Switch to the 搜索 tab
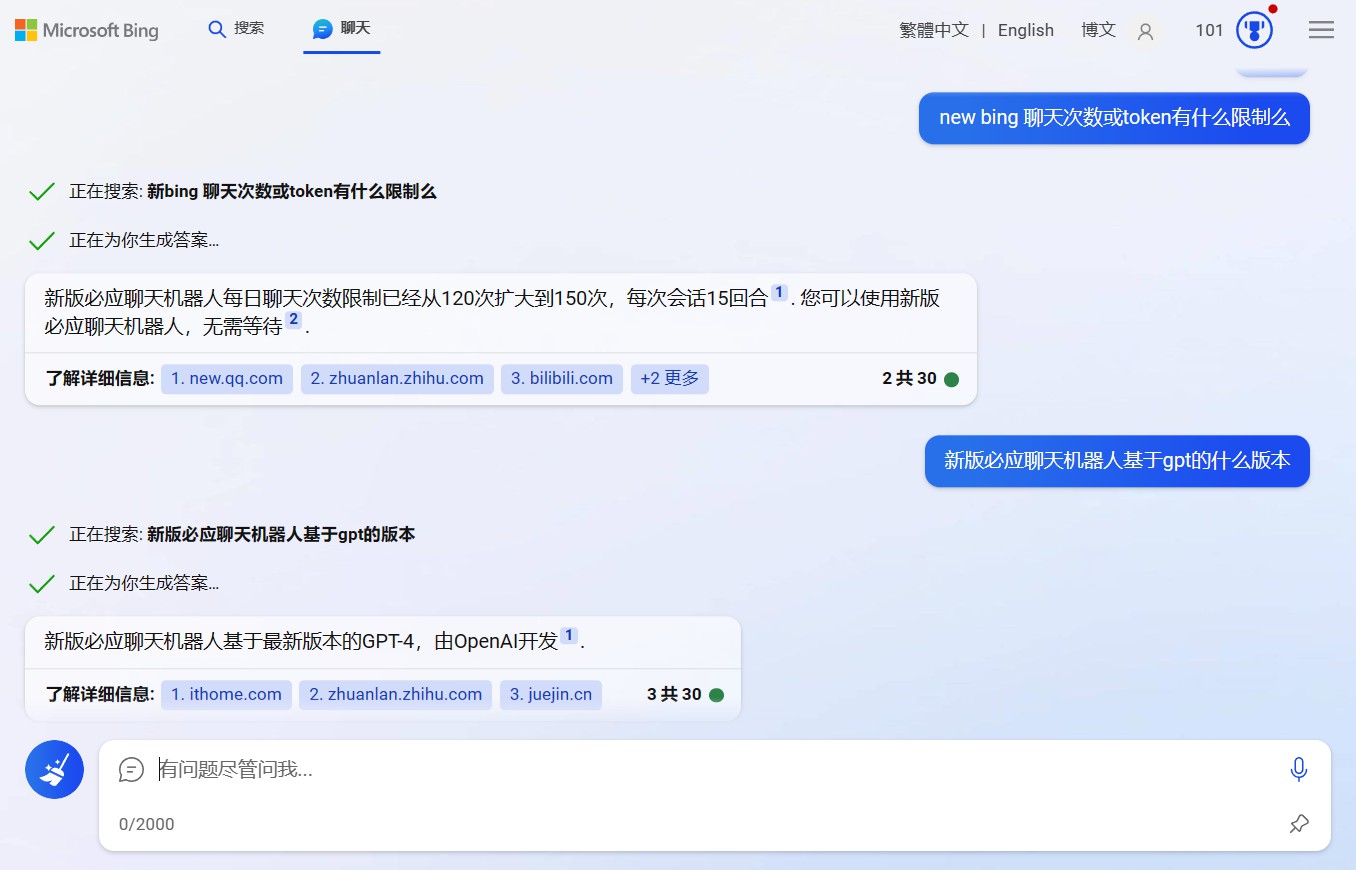 pyautogui.click(x=236, y=29)
